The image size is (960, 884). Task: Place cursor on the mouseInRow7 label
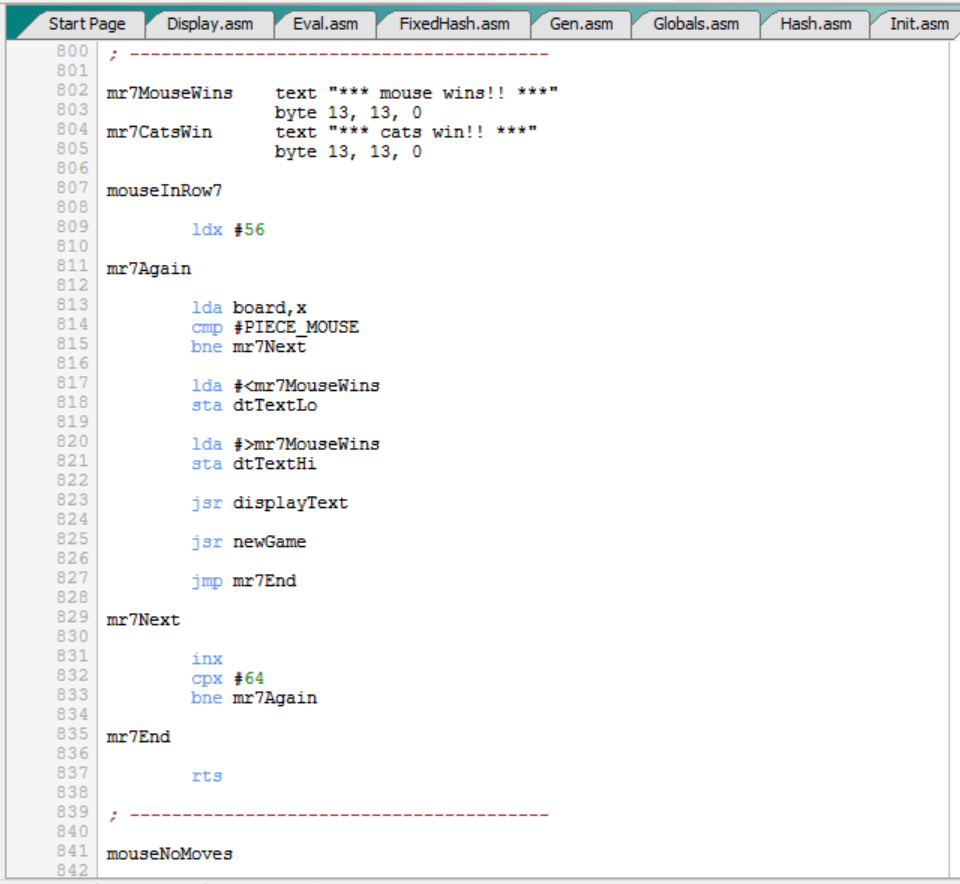164,190
